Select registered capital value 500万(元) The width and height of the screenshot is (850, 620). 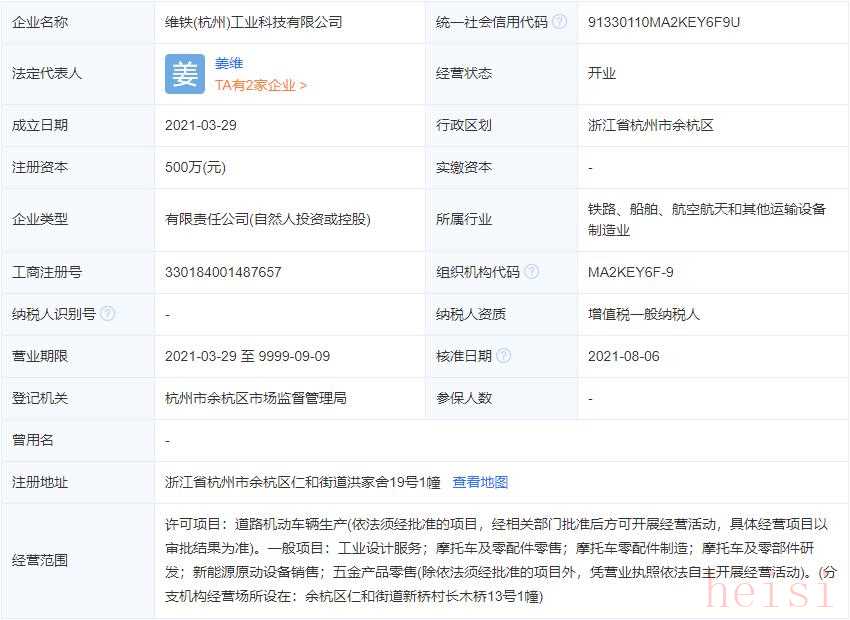coord(196,168)
